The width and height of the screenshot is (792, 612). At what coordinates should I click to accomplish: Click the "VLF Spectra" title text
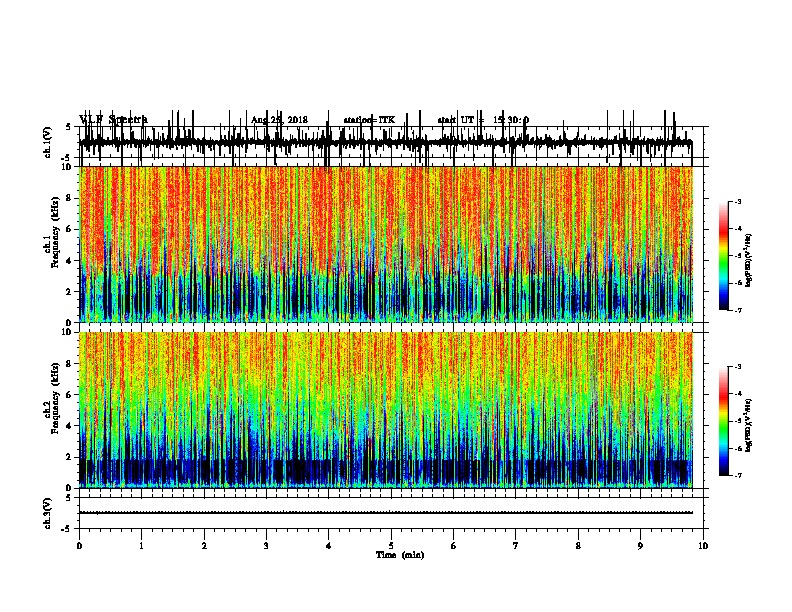[x=113, y=119]
